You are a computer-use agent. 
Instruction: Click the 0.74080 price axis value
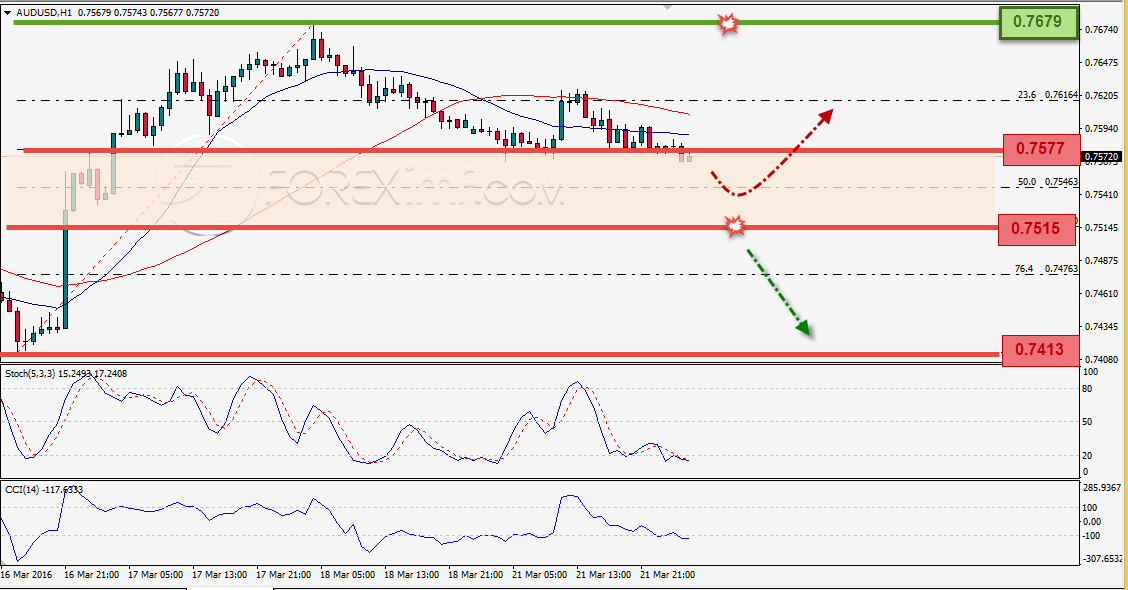pyautogui.click(x=1101, y=360)
